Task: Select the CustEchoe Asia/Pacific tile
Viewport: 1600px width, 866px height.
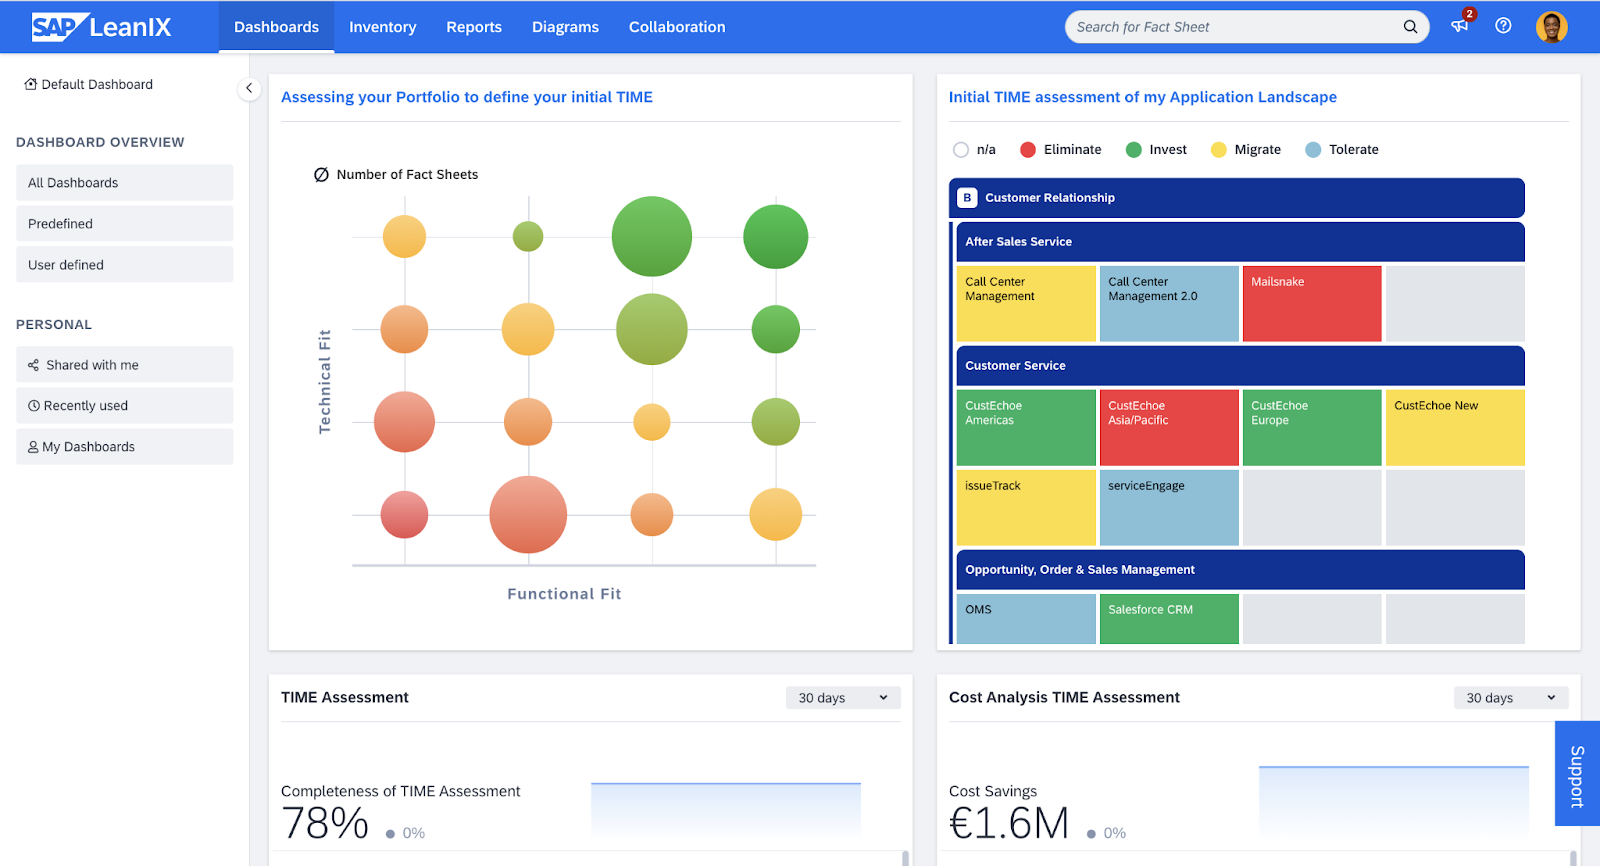Action: click(x=1169, y=428)
